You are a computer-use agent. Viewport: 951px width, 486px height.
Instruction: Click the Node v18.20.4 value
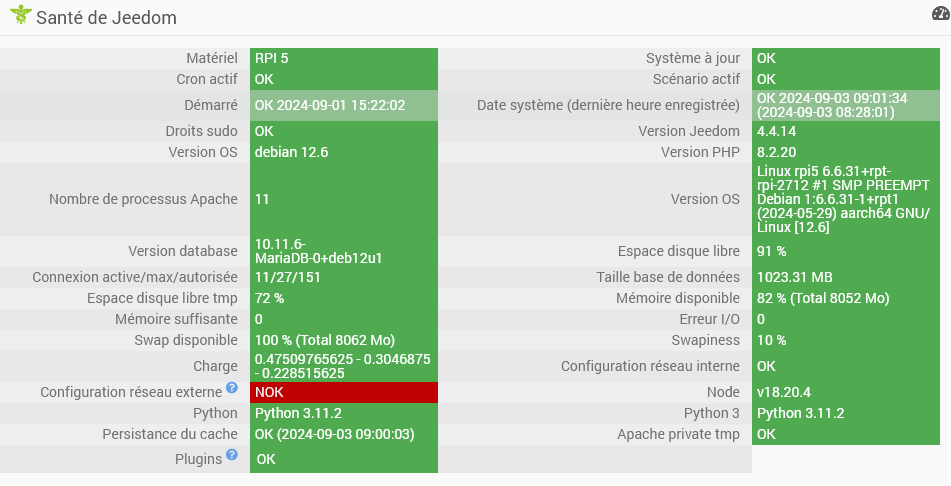[x=845, y=392]
